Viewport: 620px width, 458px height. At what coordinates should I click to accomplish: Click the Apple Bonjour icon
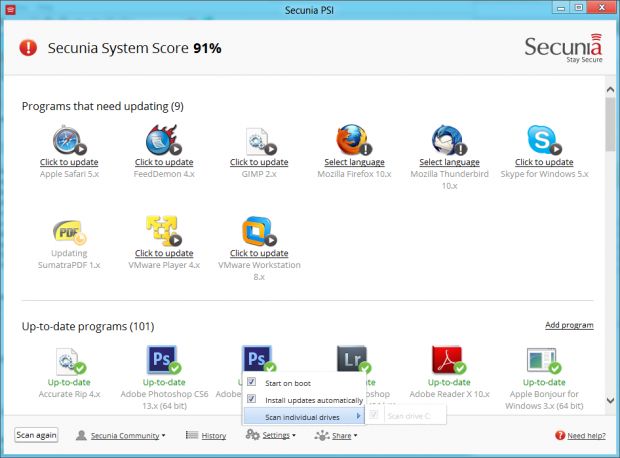544,361
